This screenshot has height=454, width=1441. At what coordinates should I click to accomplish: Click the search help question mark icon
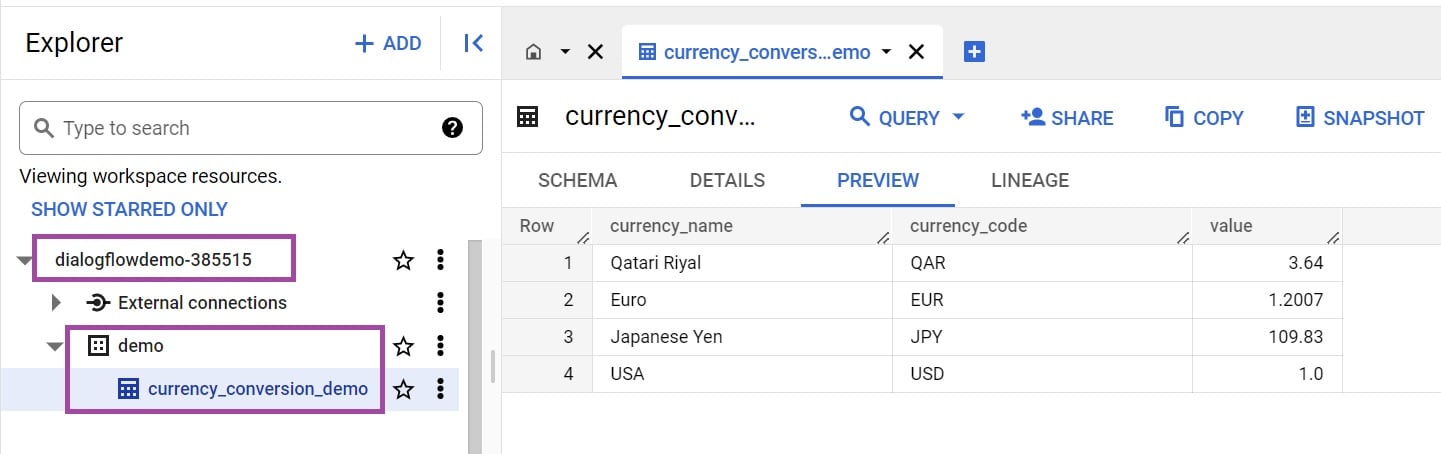tap(452, 128)
